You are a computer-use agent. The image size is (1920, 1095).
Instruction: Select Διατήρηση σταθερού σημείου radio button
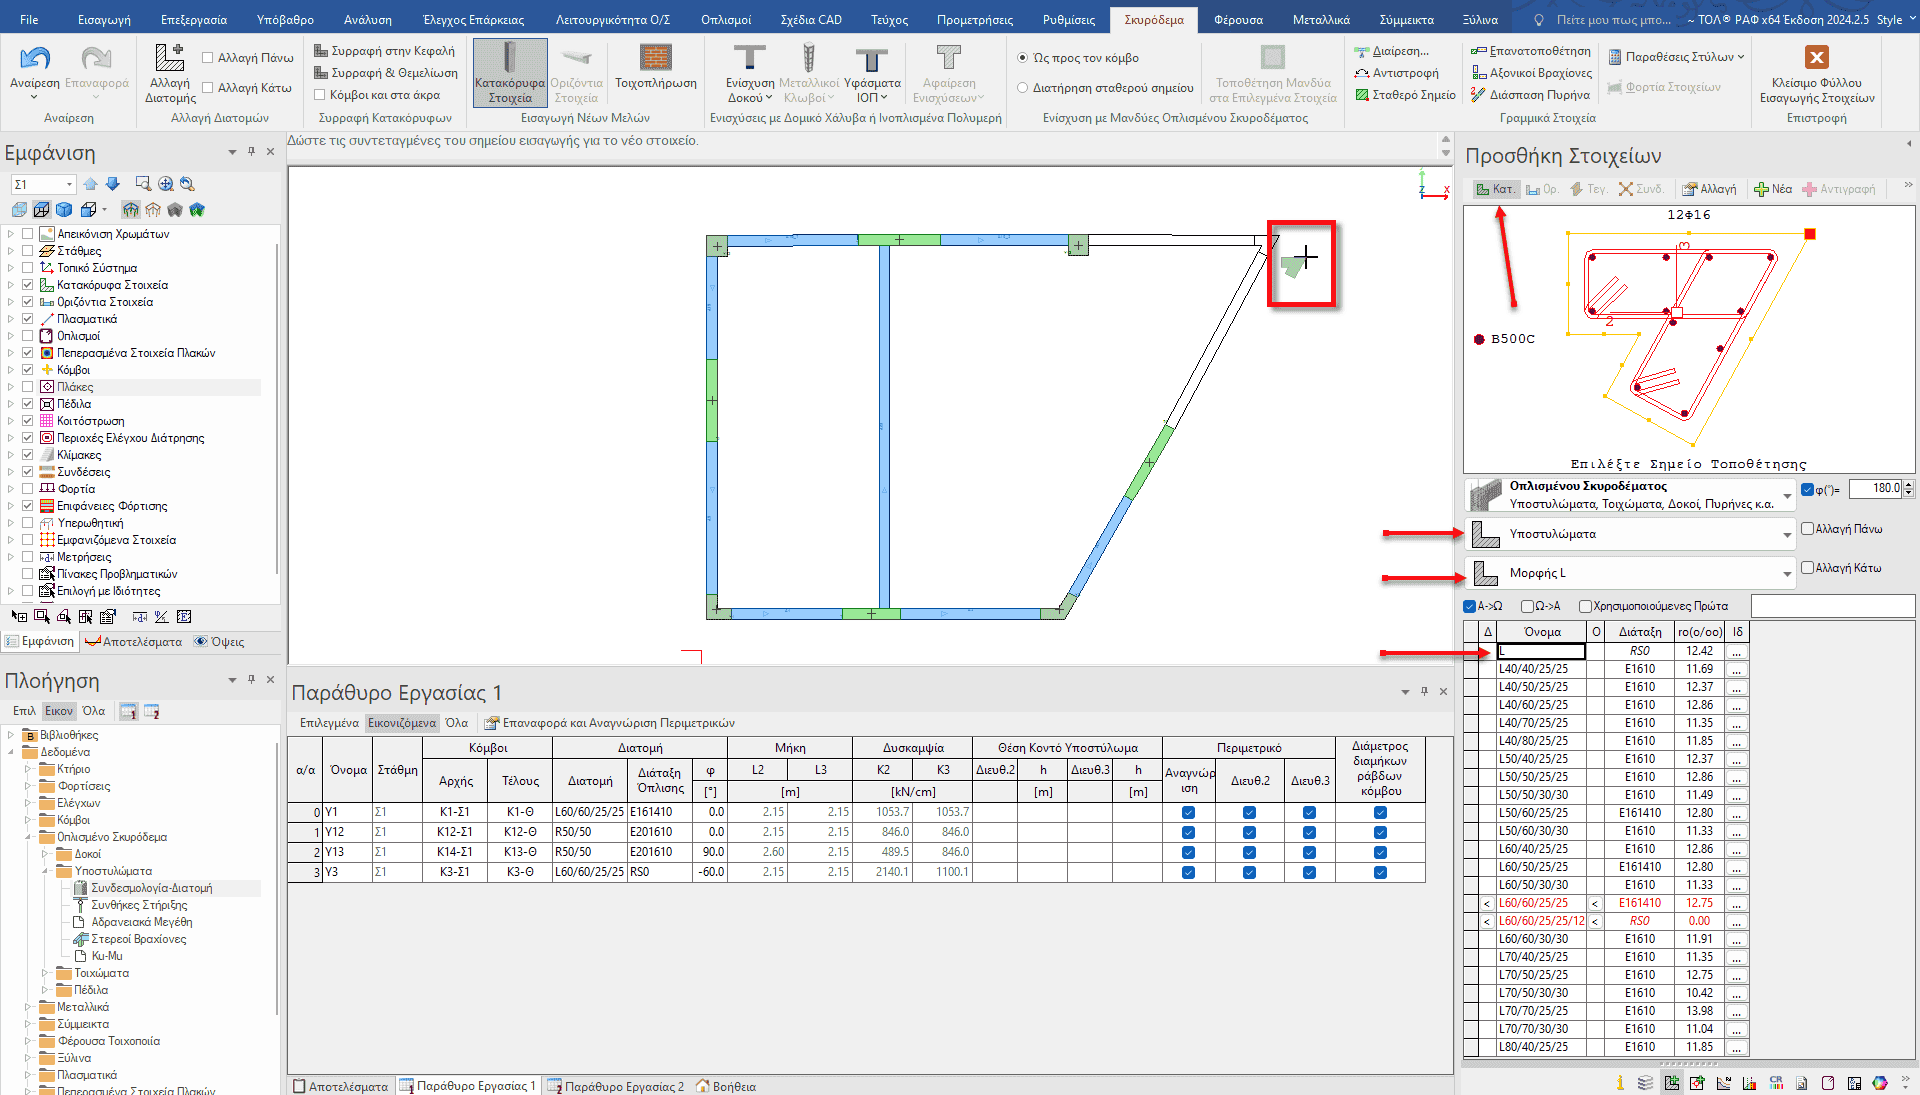(1023, 88)
